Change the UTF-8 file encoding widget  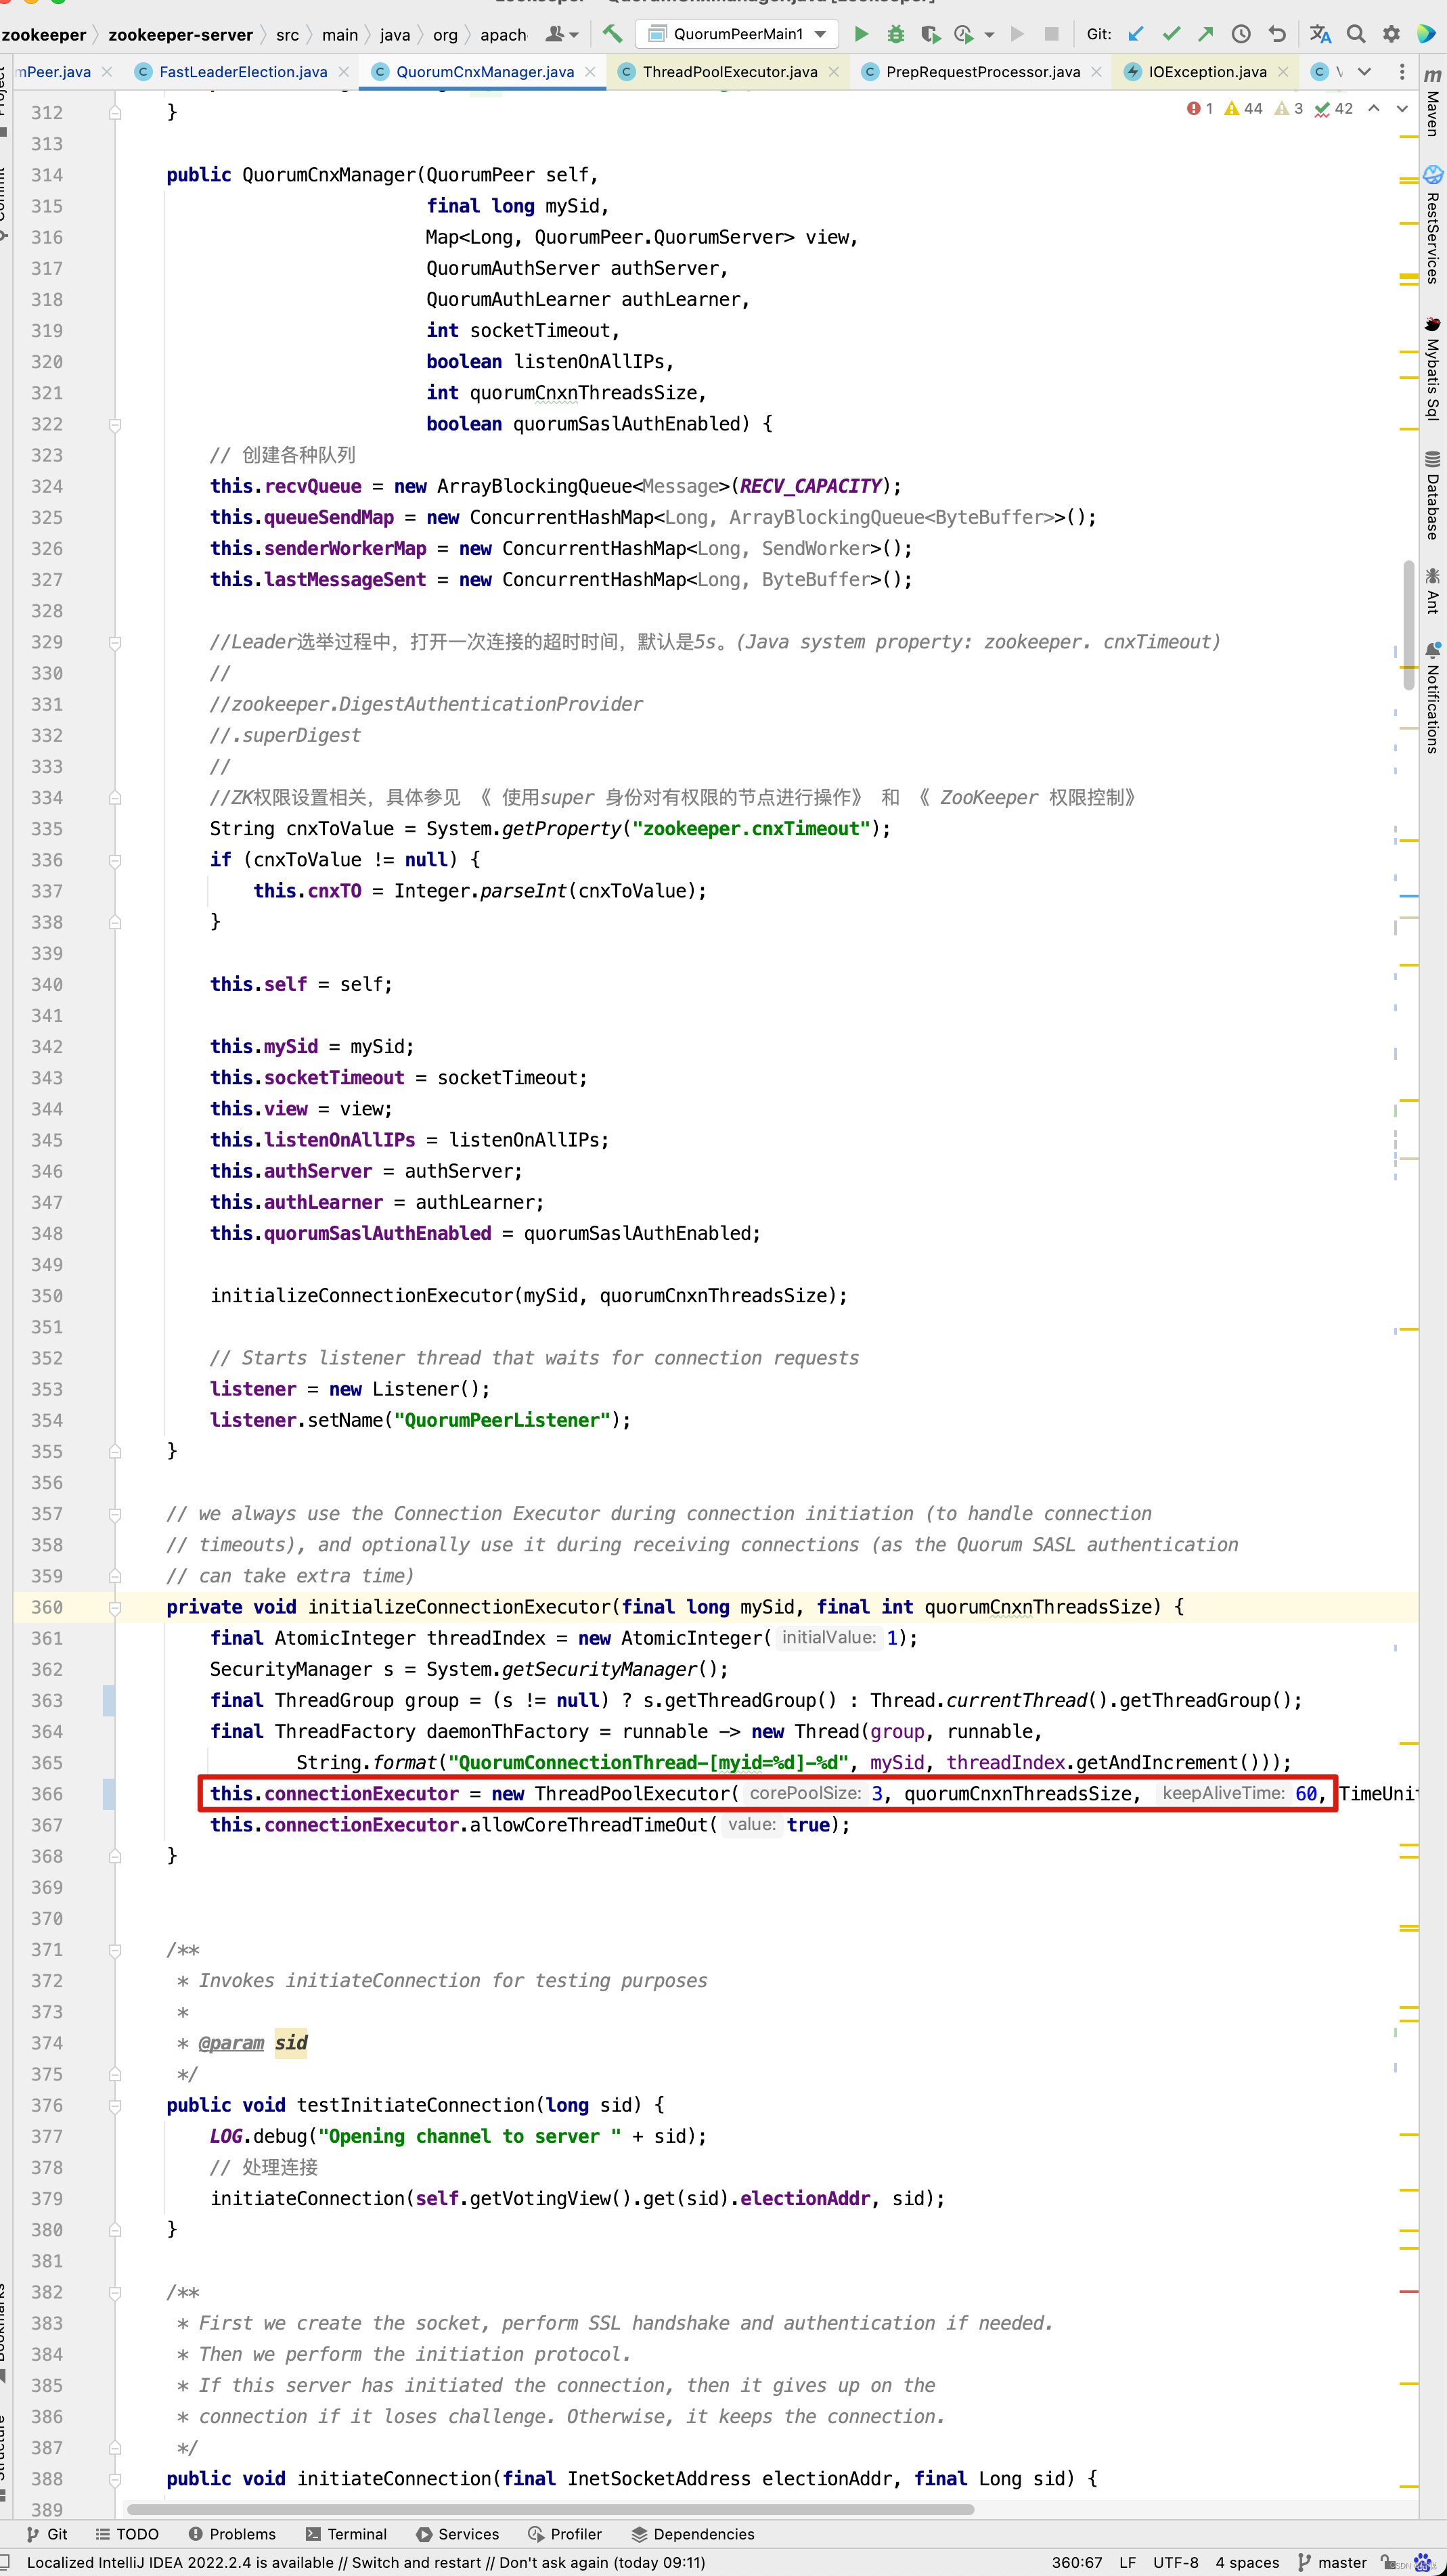point(1175,2562)
